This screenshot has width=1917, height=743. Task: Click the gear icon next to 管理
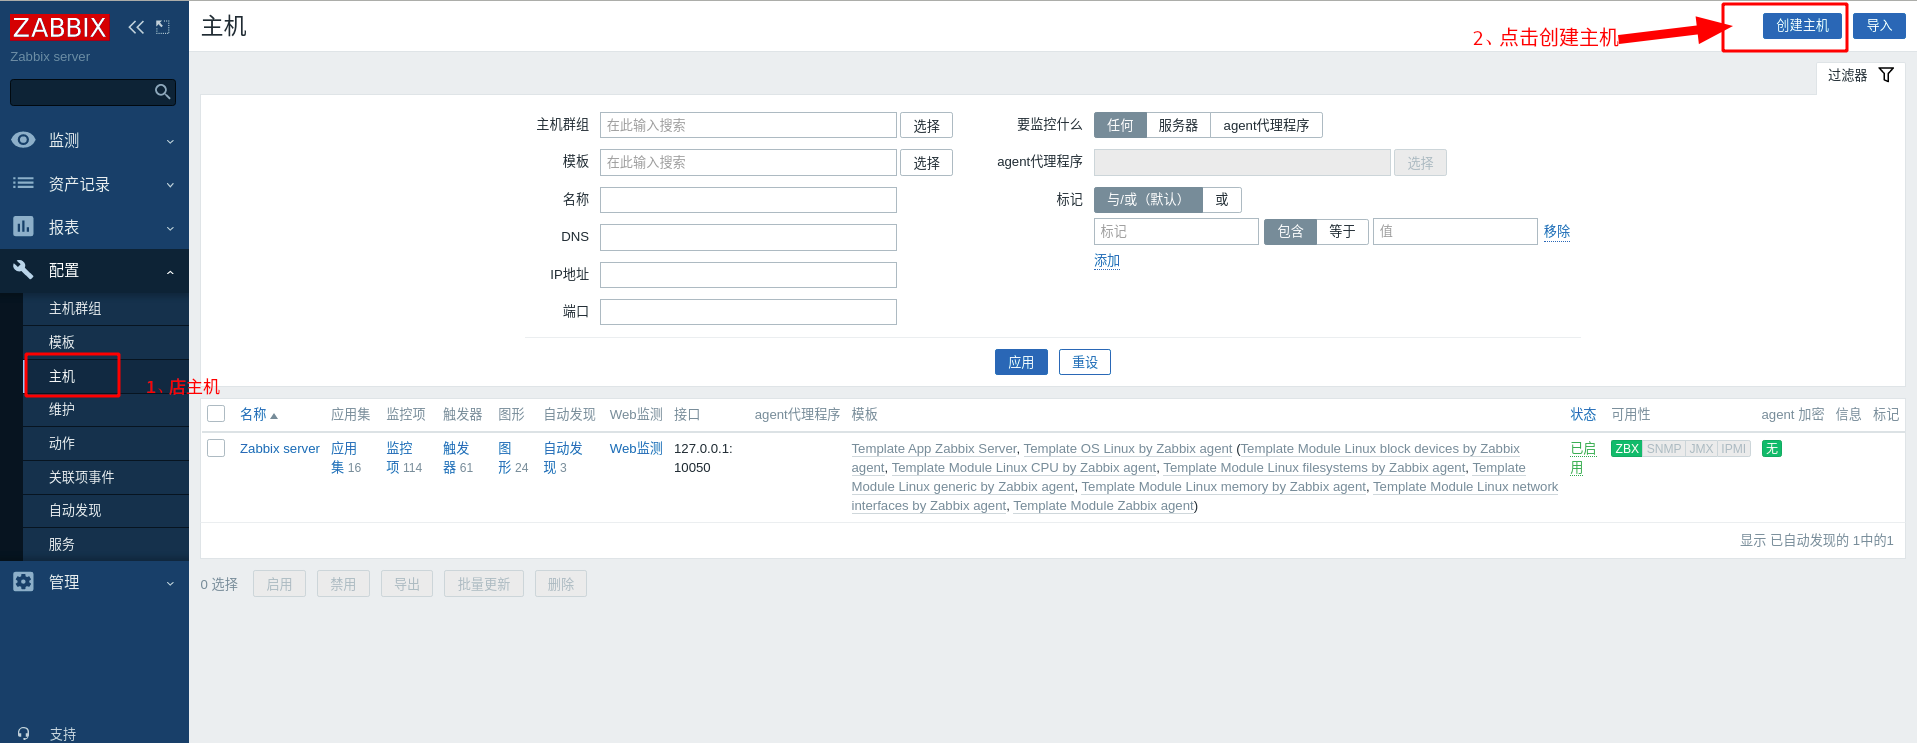pyautogui.click(x=23, y=581)
